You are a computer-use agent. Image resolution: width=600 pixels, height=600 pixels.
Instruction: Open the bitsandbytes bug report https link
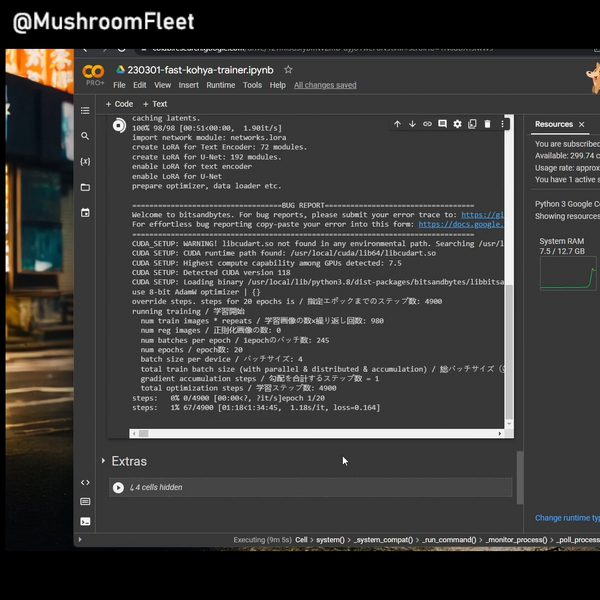[483, 215]
